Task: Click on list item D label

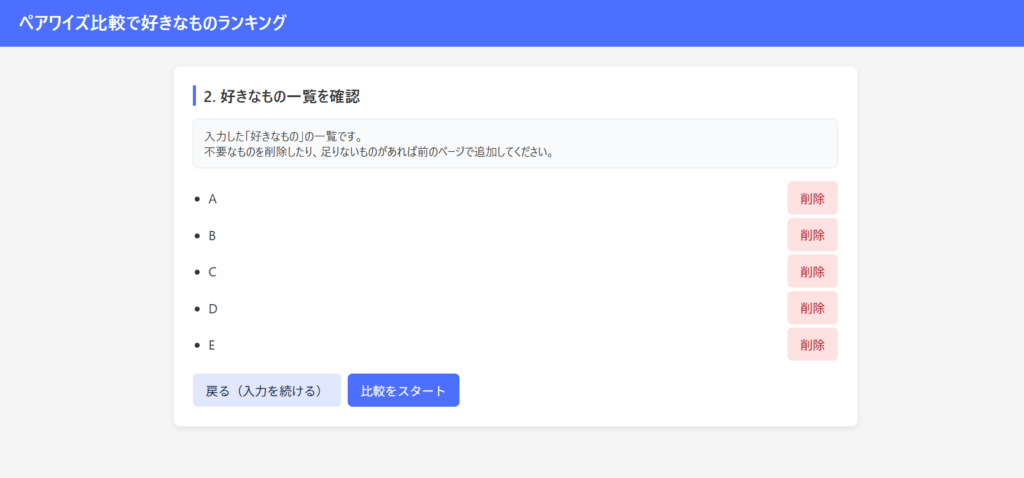Action: pyautogui.click(x=212, y=309)
